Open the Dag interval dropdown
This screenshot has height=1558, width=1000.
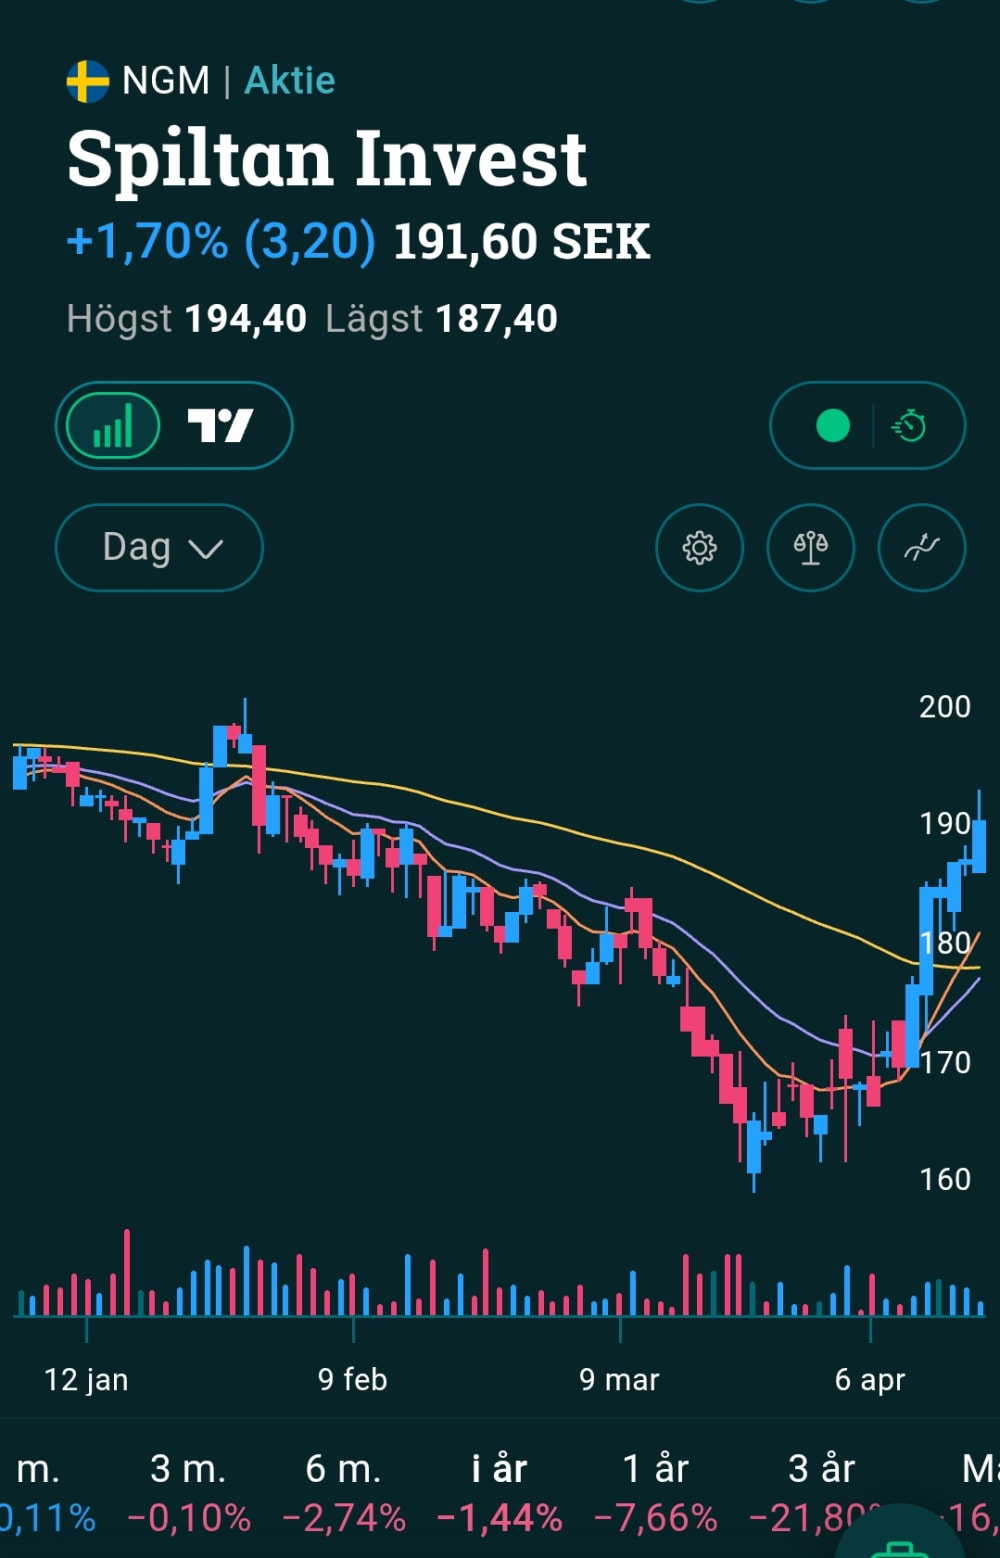click(159, 547)
